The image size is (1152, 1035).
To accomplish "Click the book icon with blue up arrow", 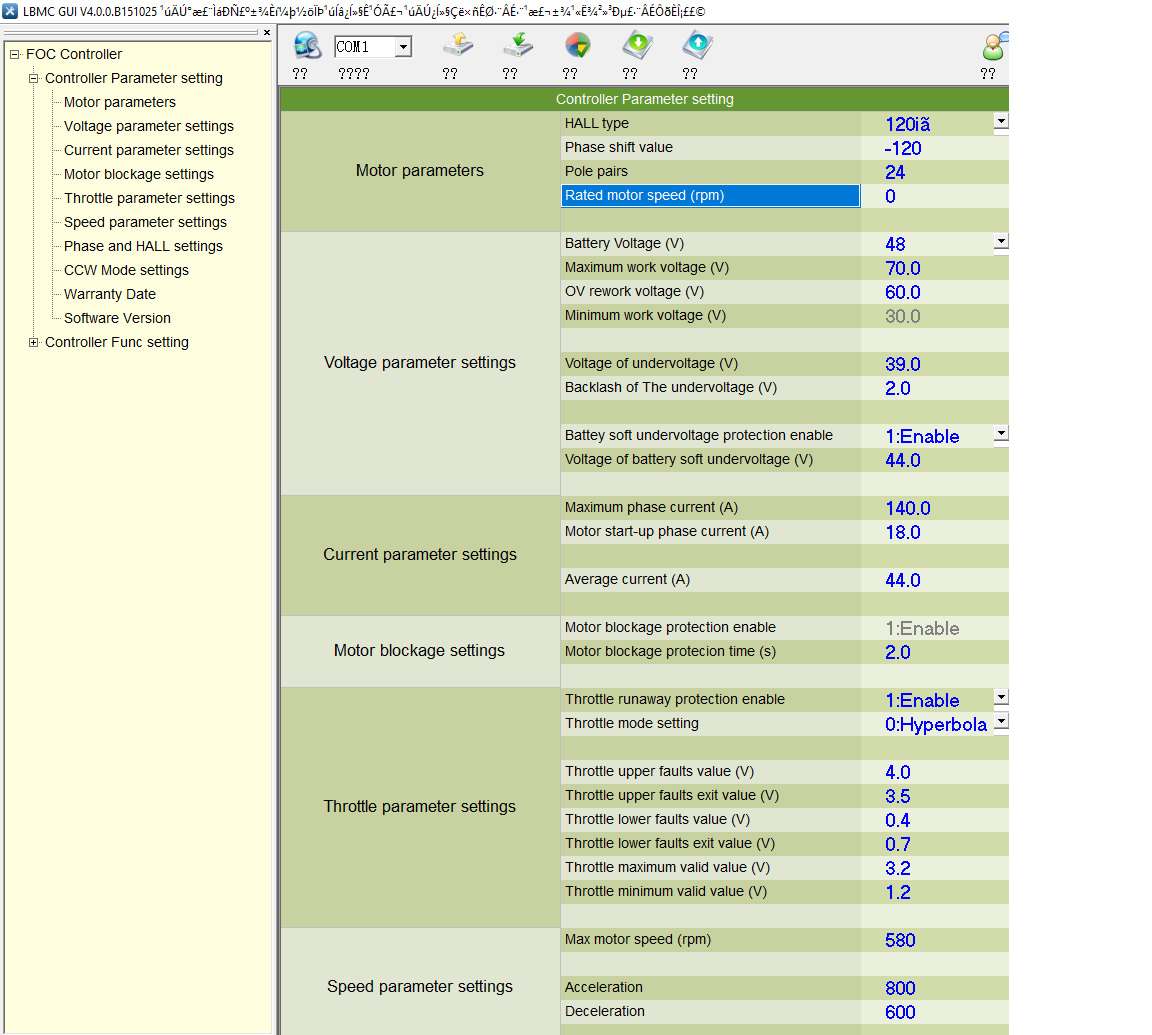I will point(697,46).
